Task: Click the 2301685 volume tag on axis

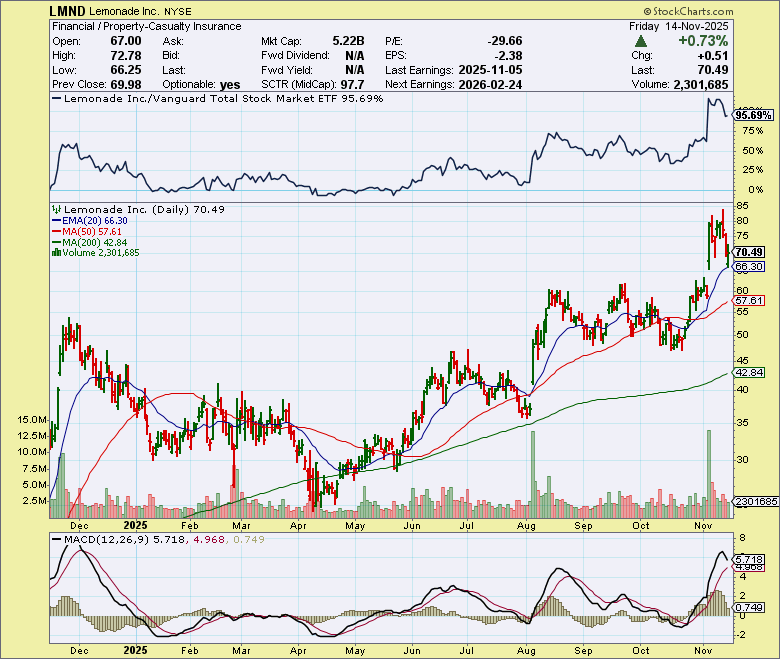Action: coord(756,502)
